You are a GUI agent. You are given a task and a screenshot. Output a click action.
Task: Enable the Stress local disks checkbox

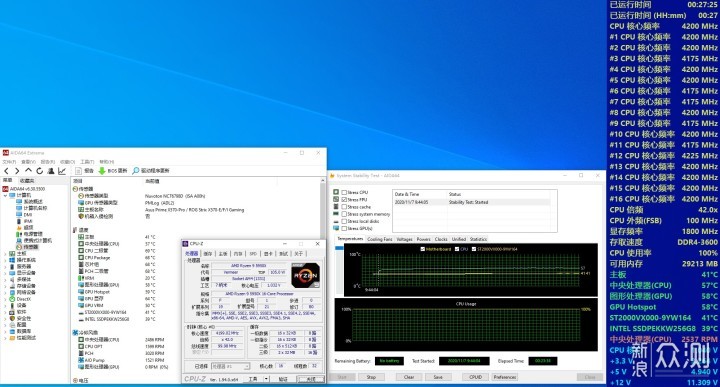(344, 221)
